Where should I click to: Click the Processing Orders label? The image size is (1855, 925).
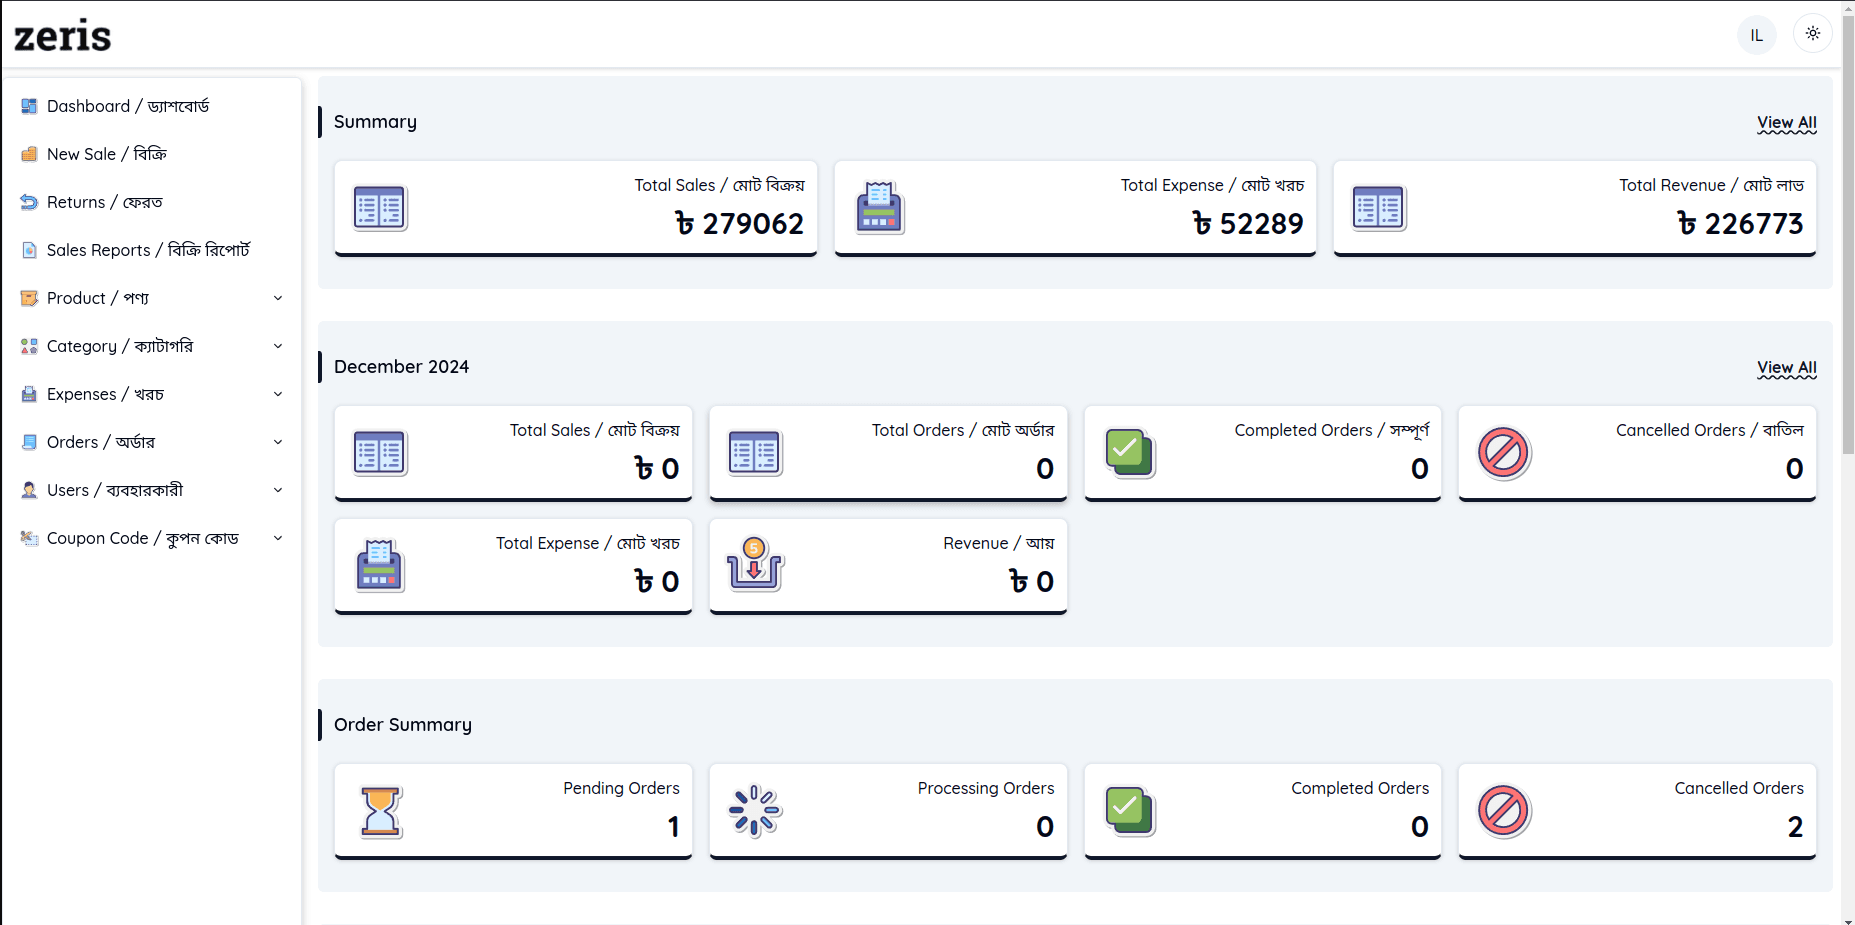click(x=986, y=788)
